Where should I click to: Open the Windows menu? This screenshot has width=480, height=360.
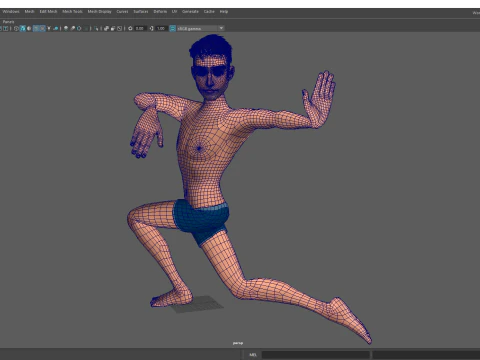tap(11, 12)
